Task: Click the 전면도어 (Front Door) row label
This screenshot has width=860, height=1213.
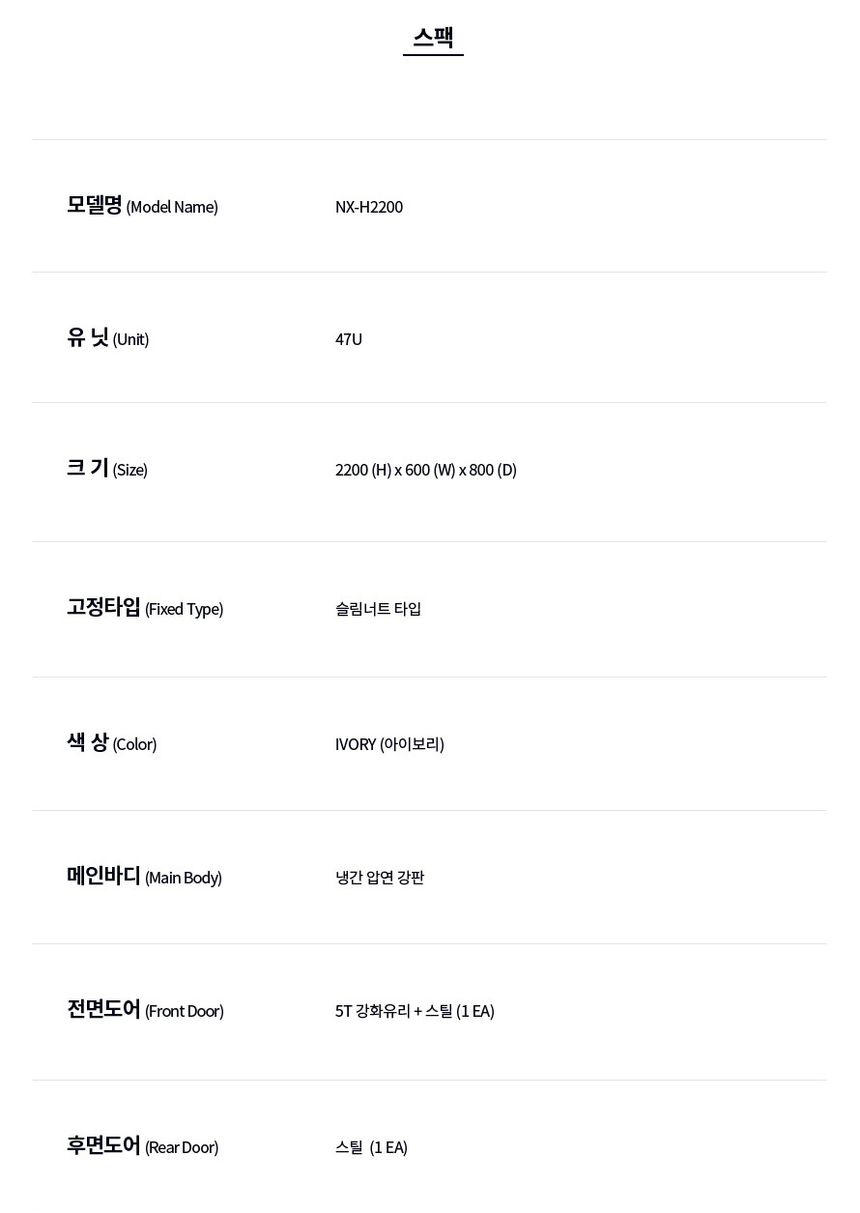Action: point(145,1010)
